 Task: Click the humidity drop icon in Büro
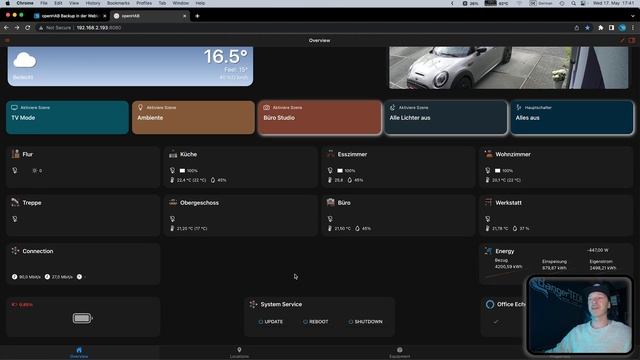tap(358, 229)
